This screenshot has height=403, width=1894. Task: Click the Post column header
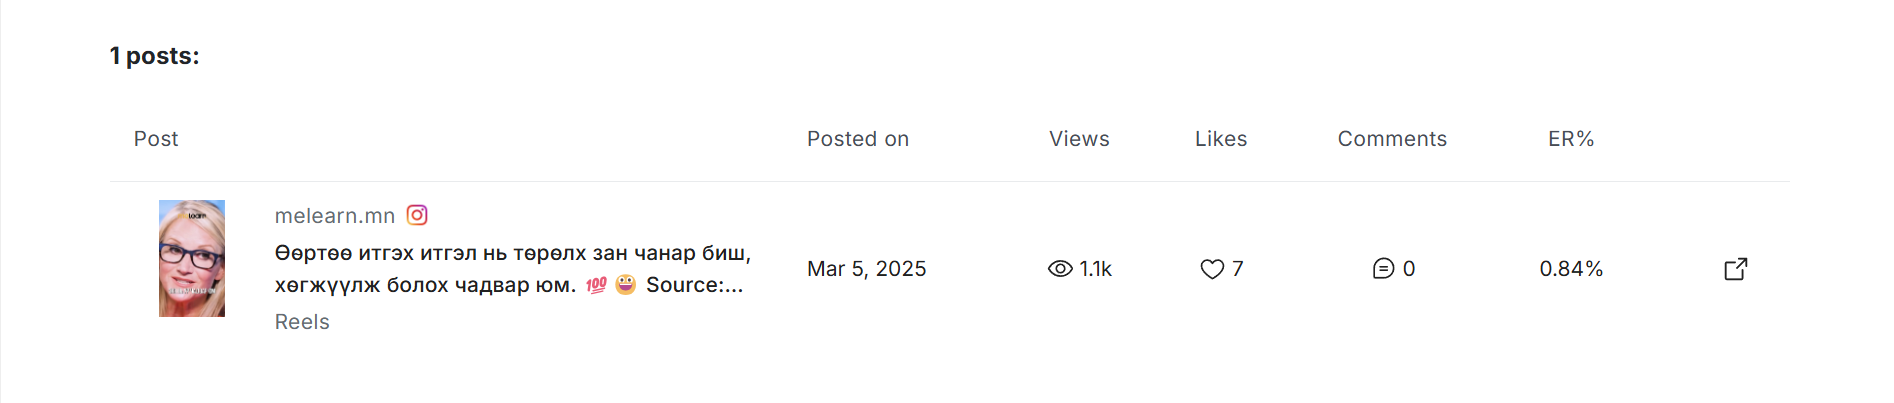(156, 139)
